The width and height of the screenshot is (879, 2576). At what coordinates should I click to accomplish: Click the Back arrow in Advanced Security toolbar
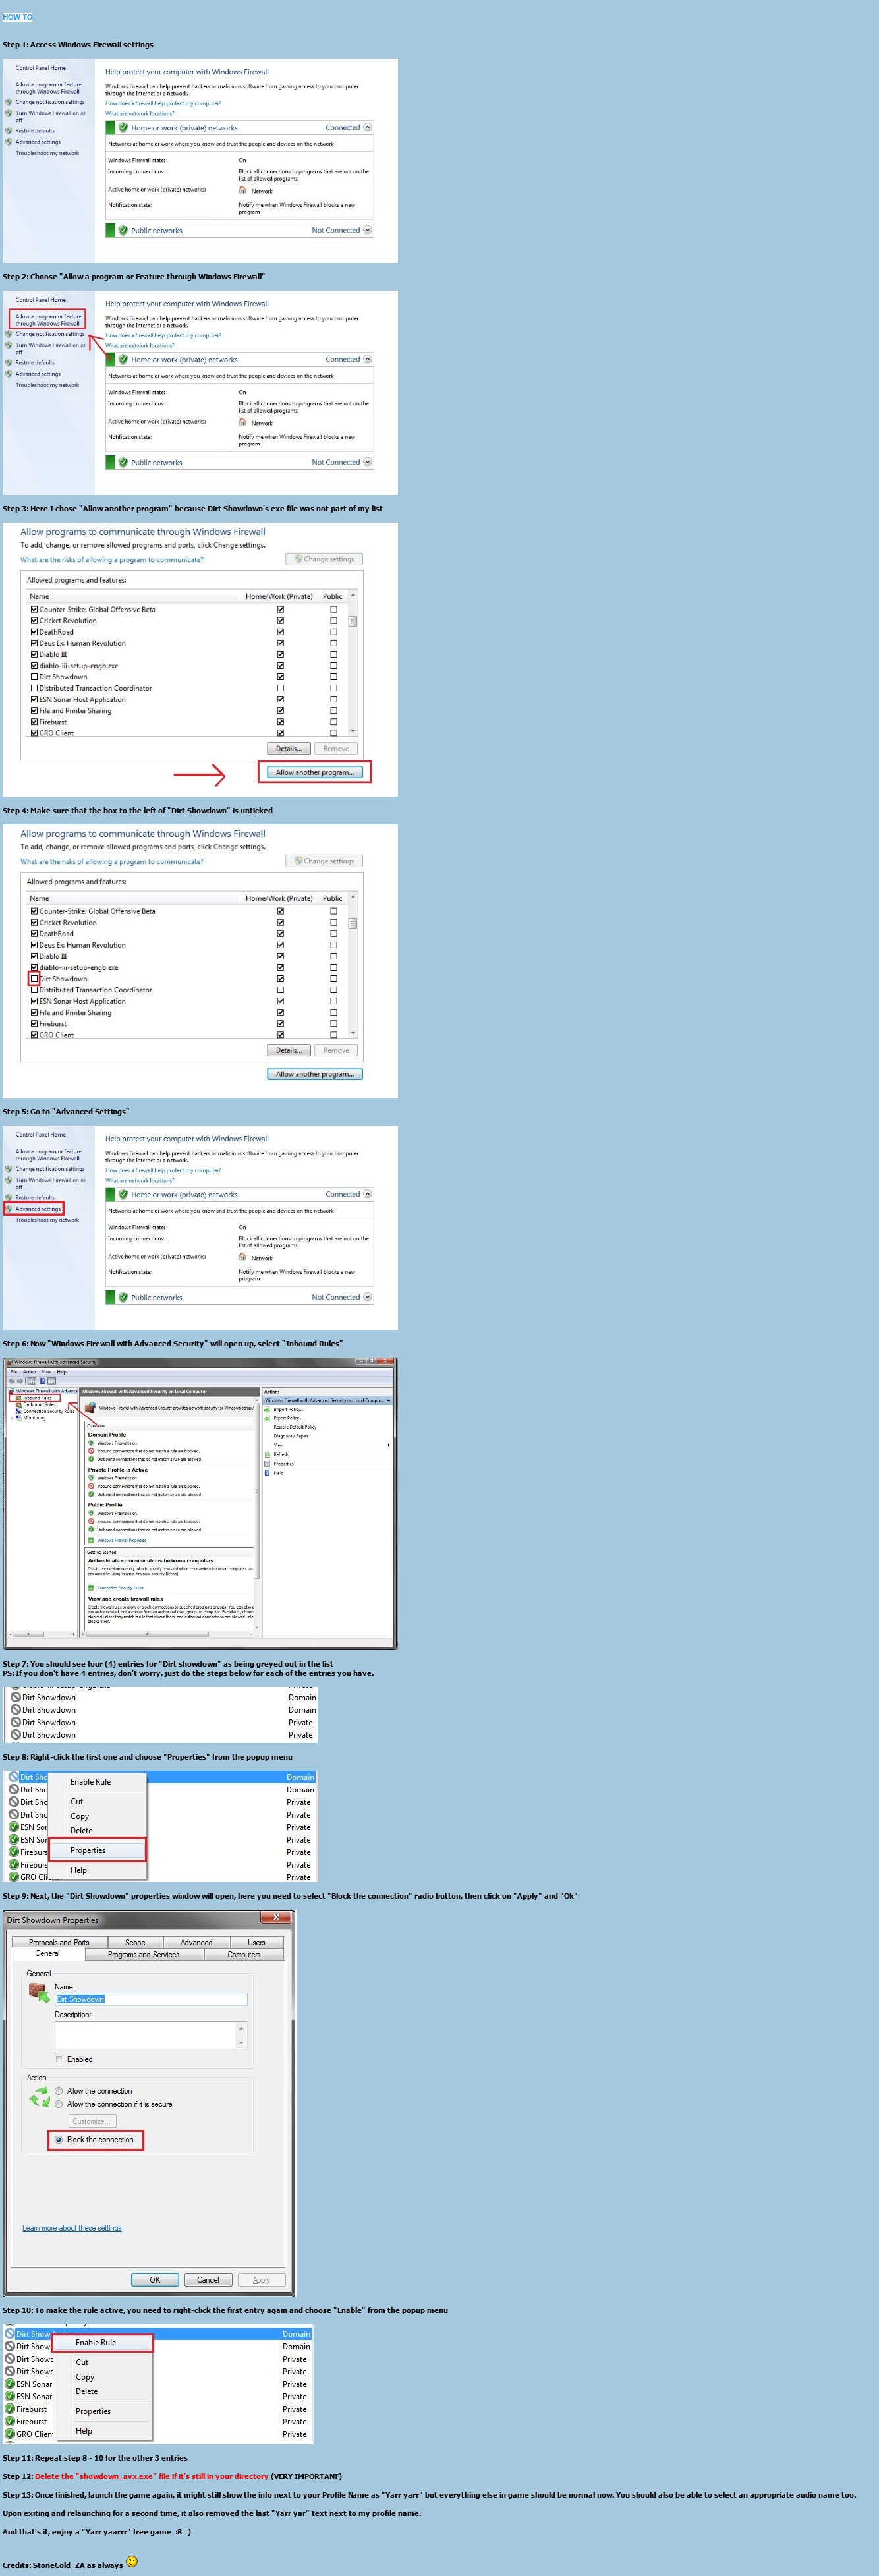click(x=11, y=1381)
